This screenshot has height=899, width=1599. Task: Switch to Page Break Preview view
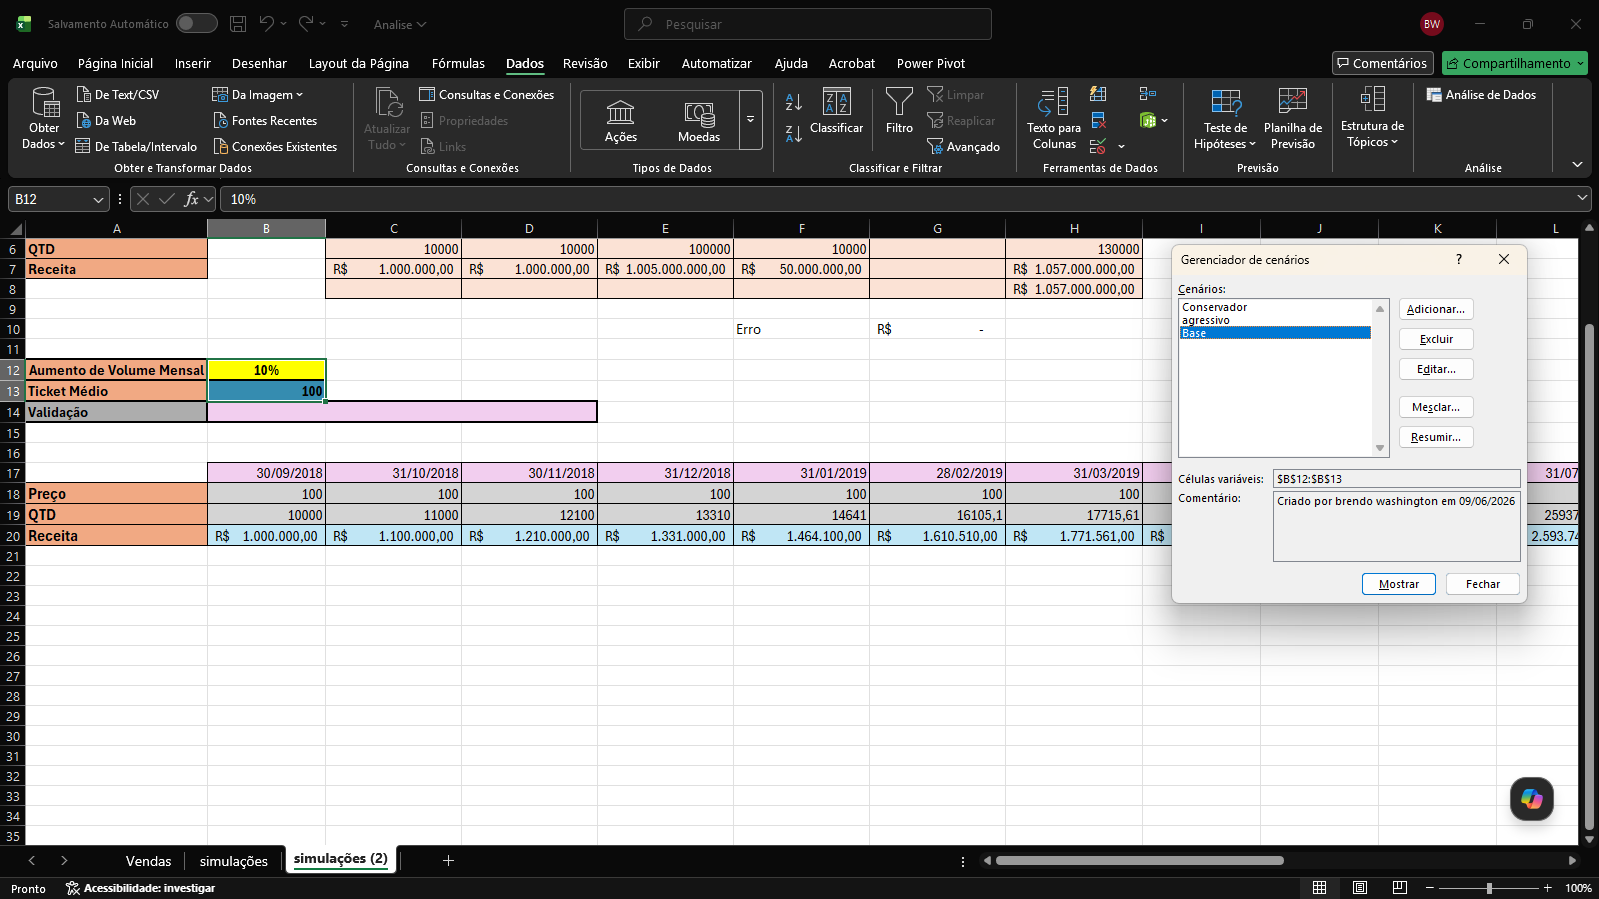[1400, 888]
